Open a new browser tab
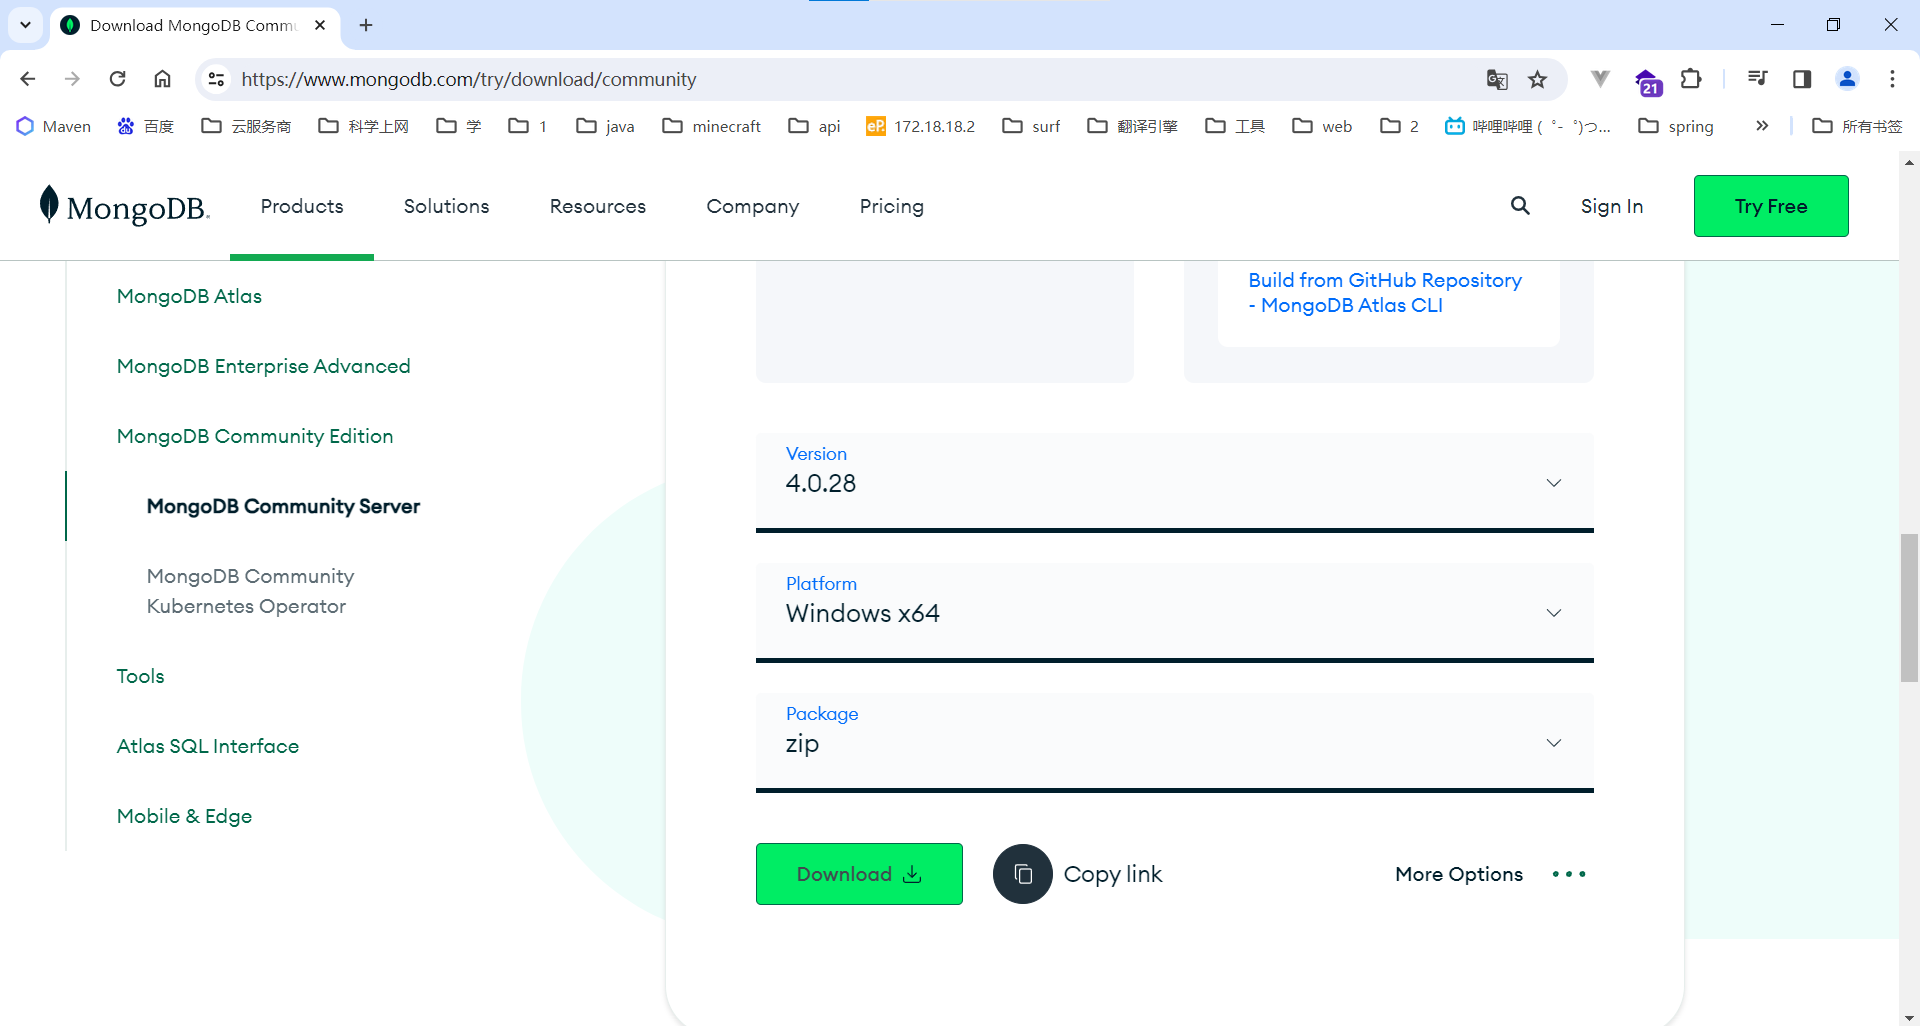1920x1026 pixels. point(366,25)
